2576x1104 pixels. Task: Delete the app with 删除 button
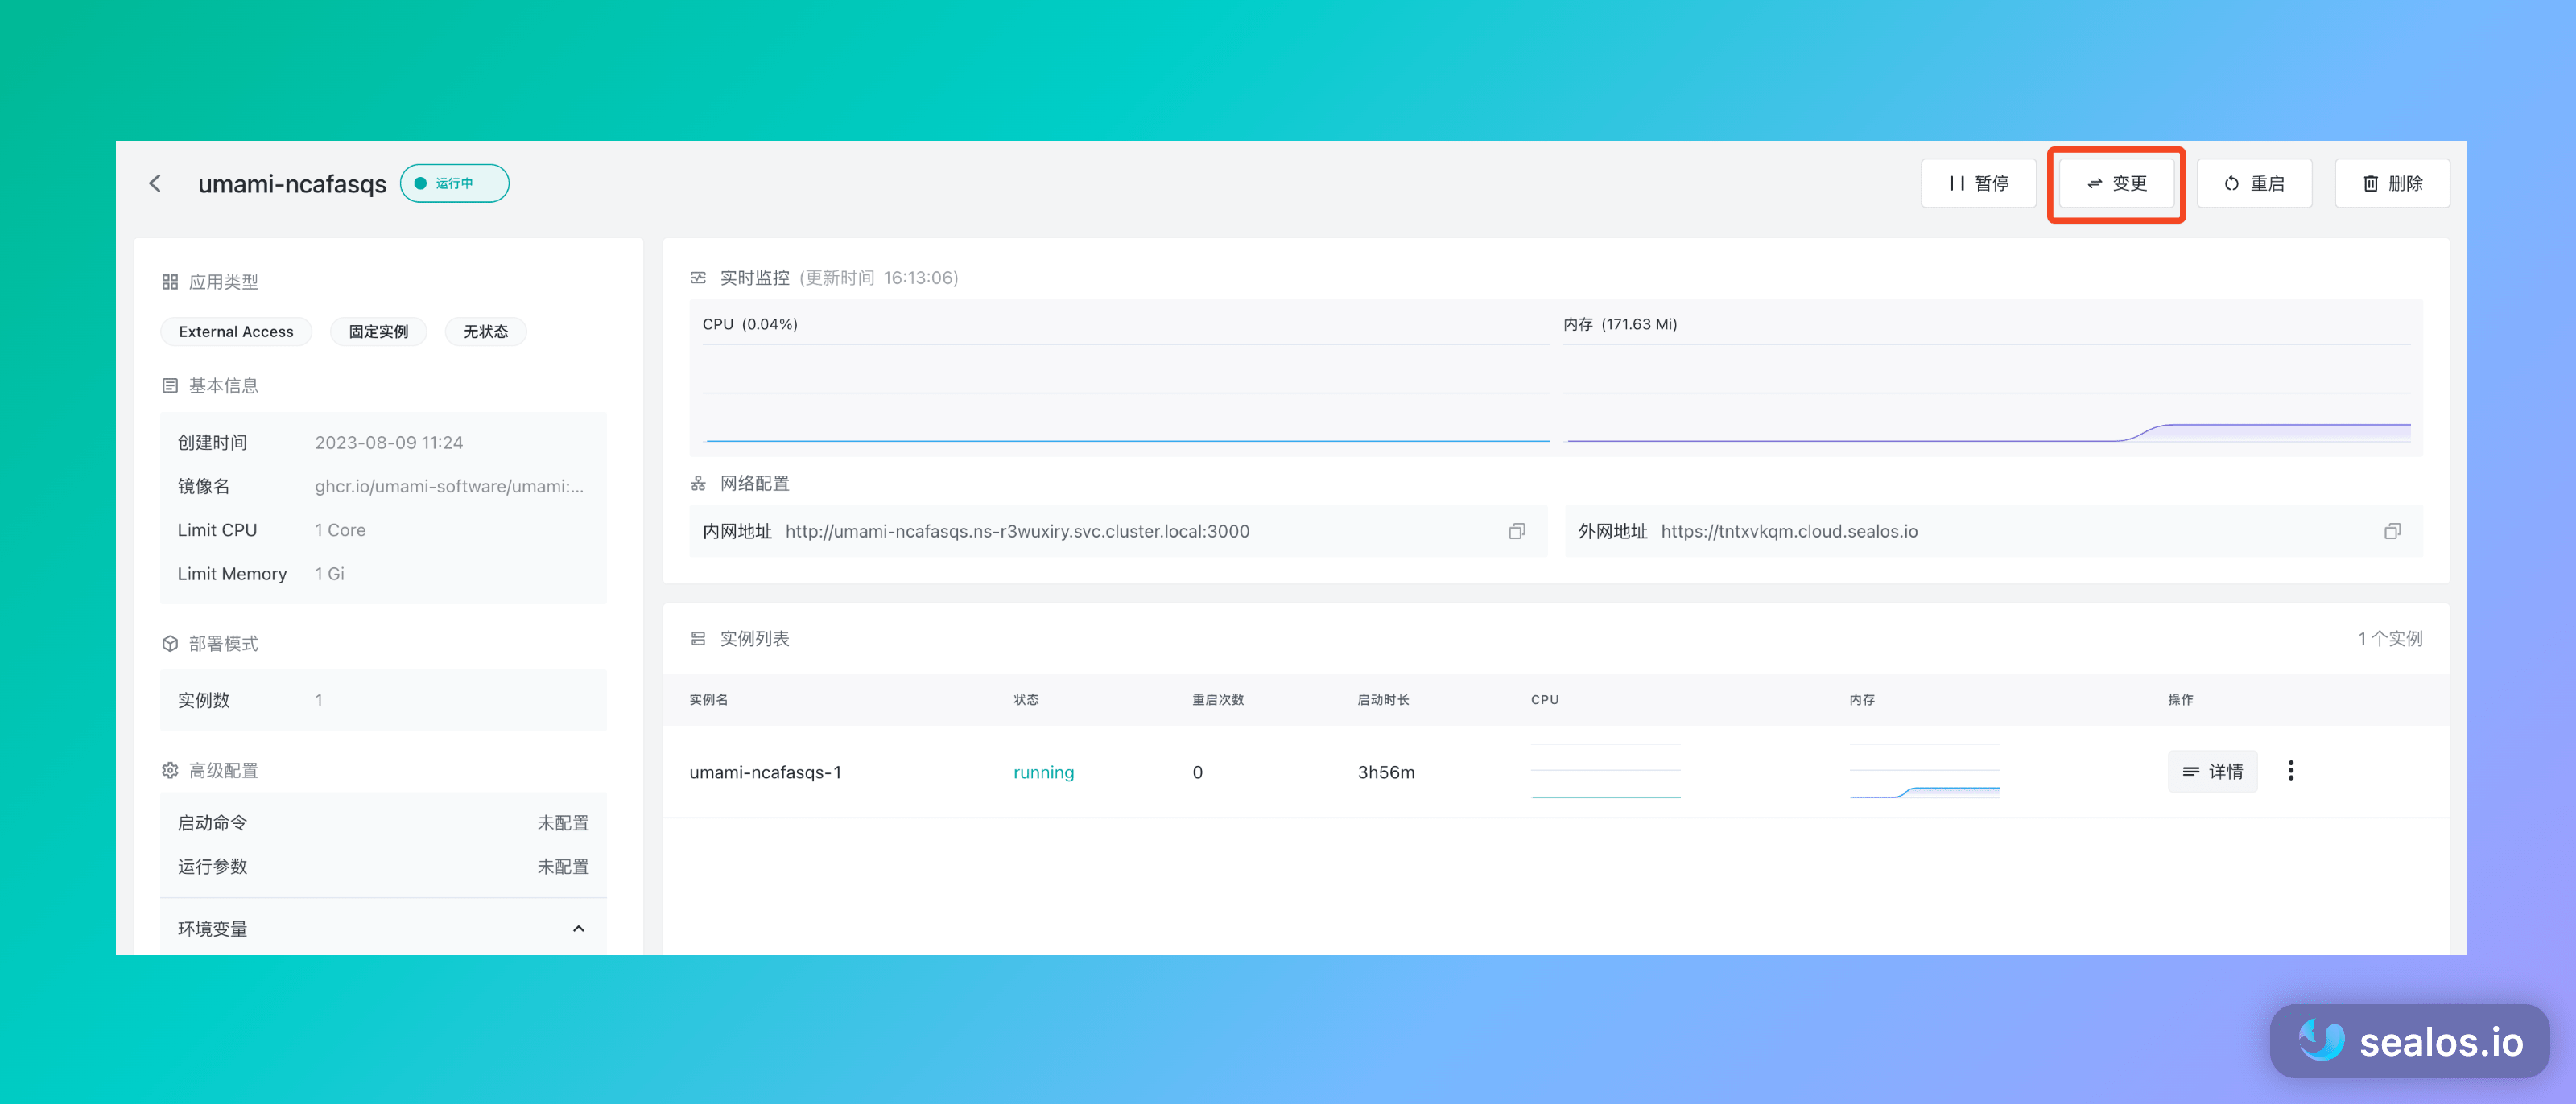2392,183
